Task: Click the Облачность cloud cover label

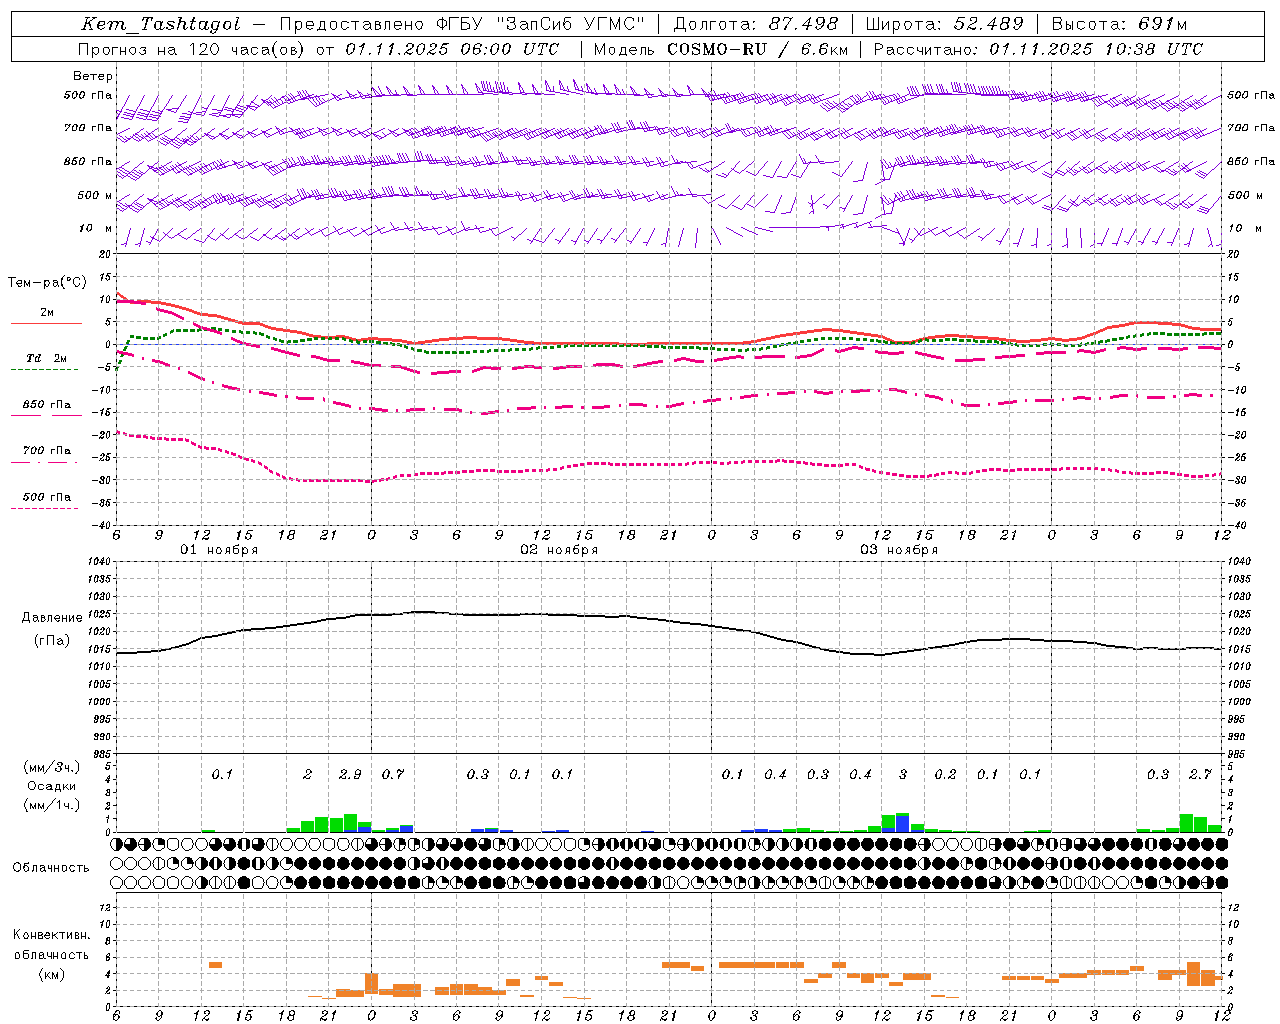Action: tap(51, 867)
